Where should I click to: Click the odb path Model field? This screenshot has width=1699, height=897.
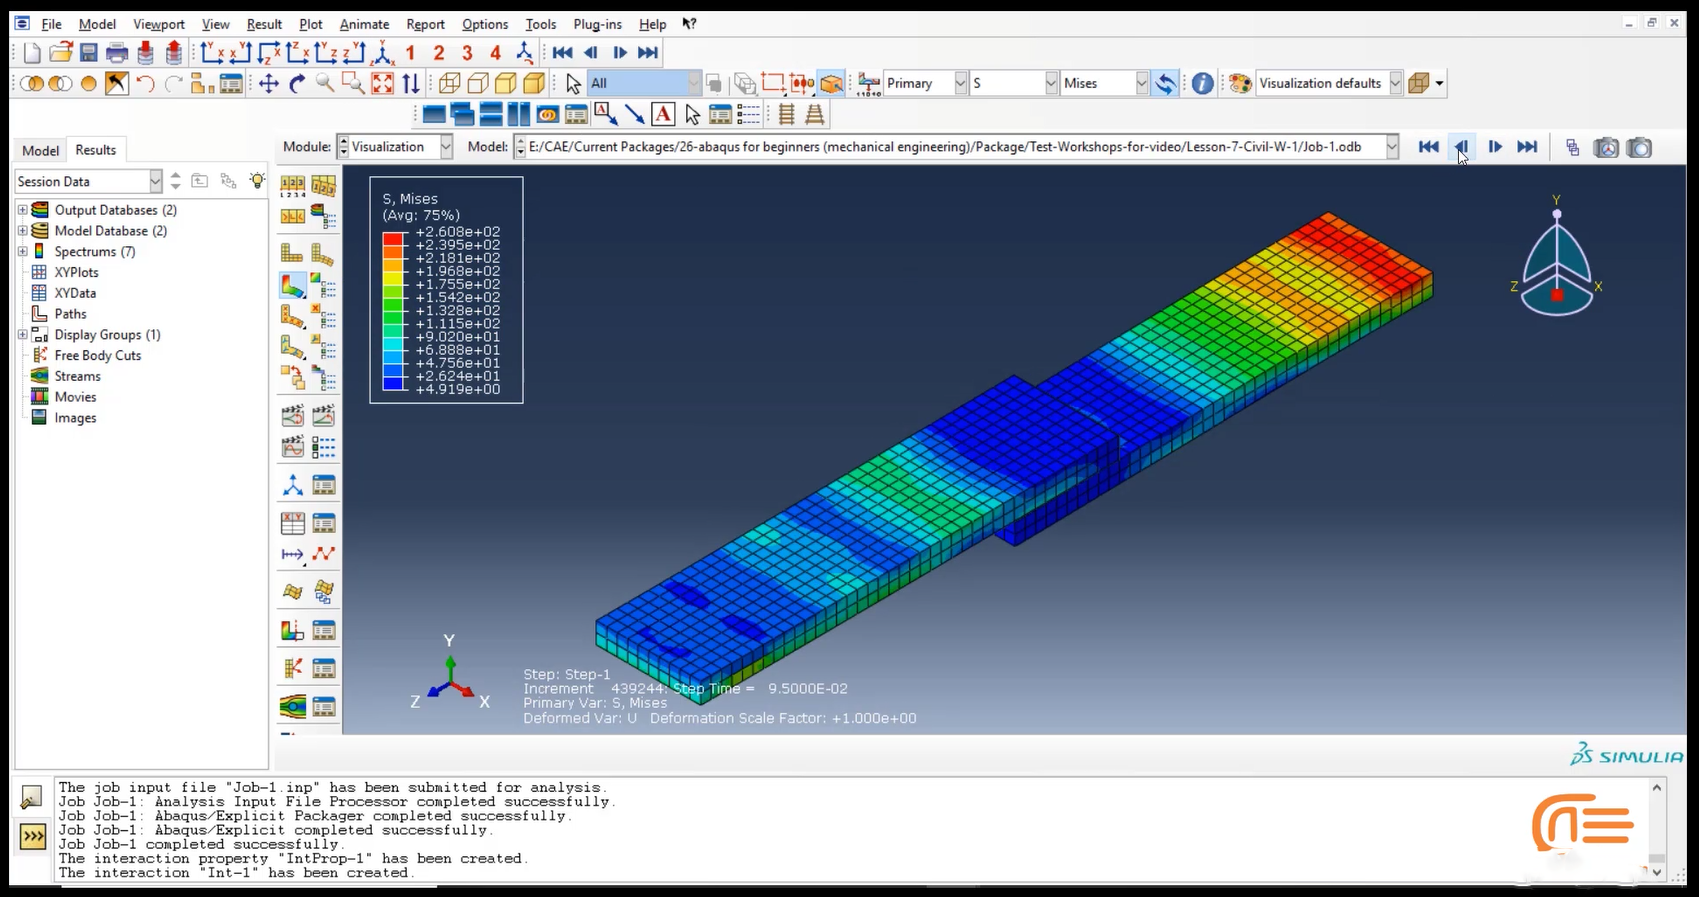(957, 147)
